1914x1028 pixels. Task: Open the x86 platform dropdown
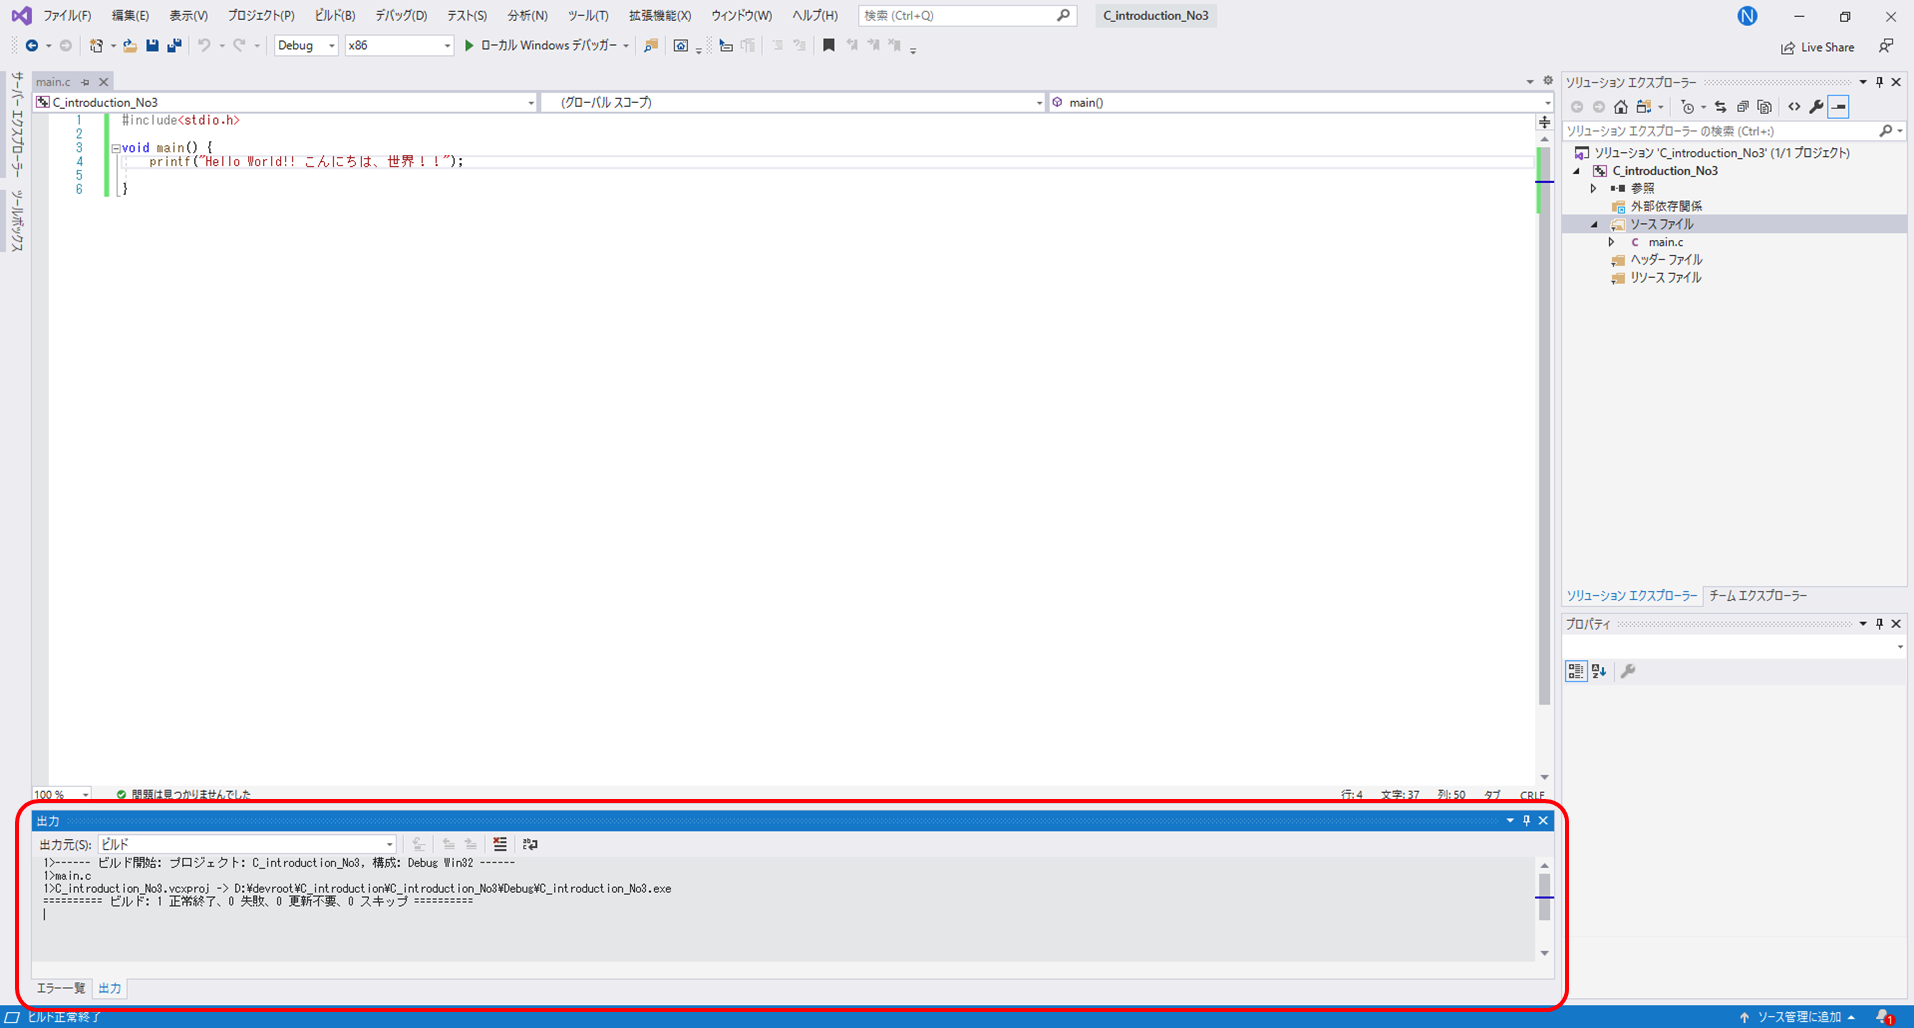click(x=398, y=45)
